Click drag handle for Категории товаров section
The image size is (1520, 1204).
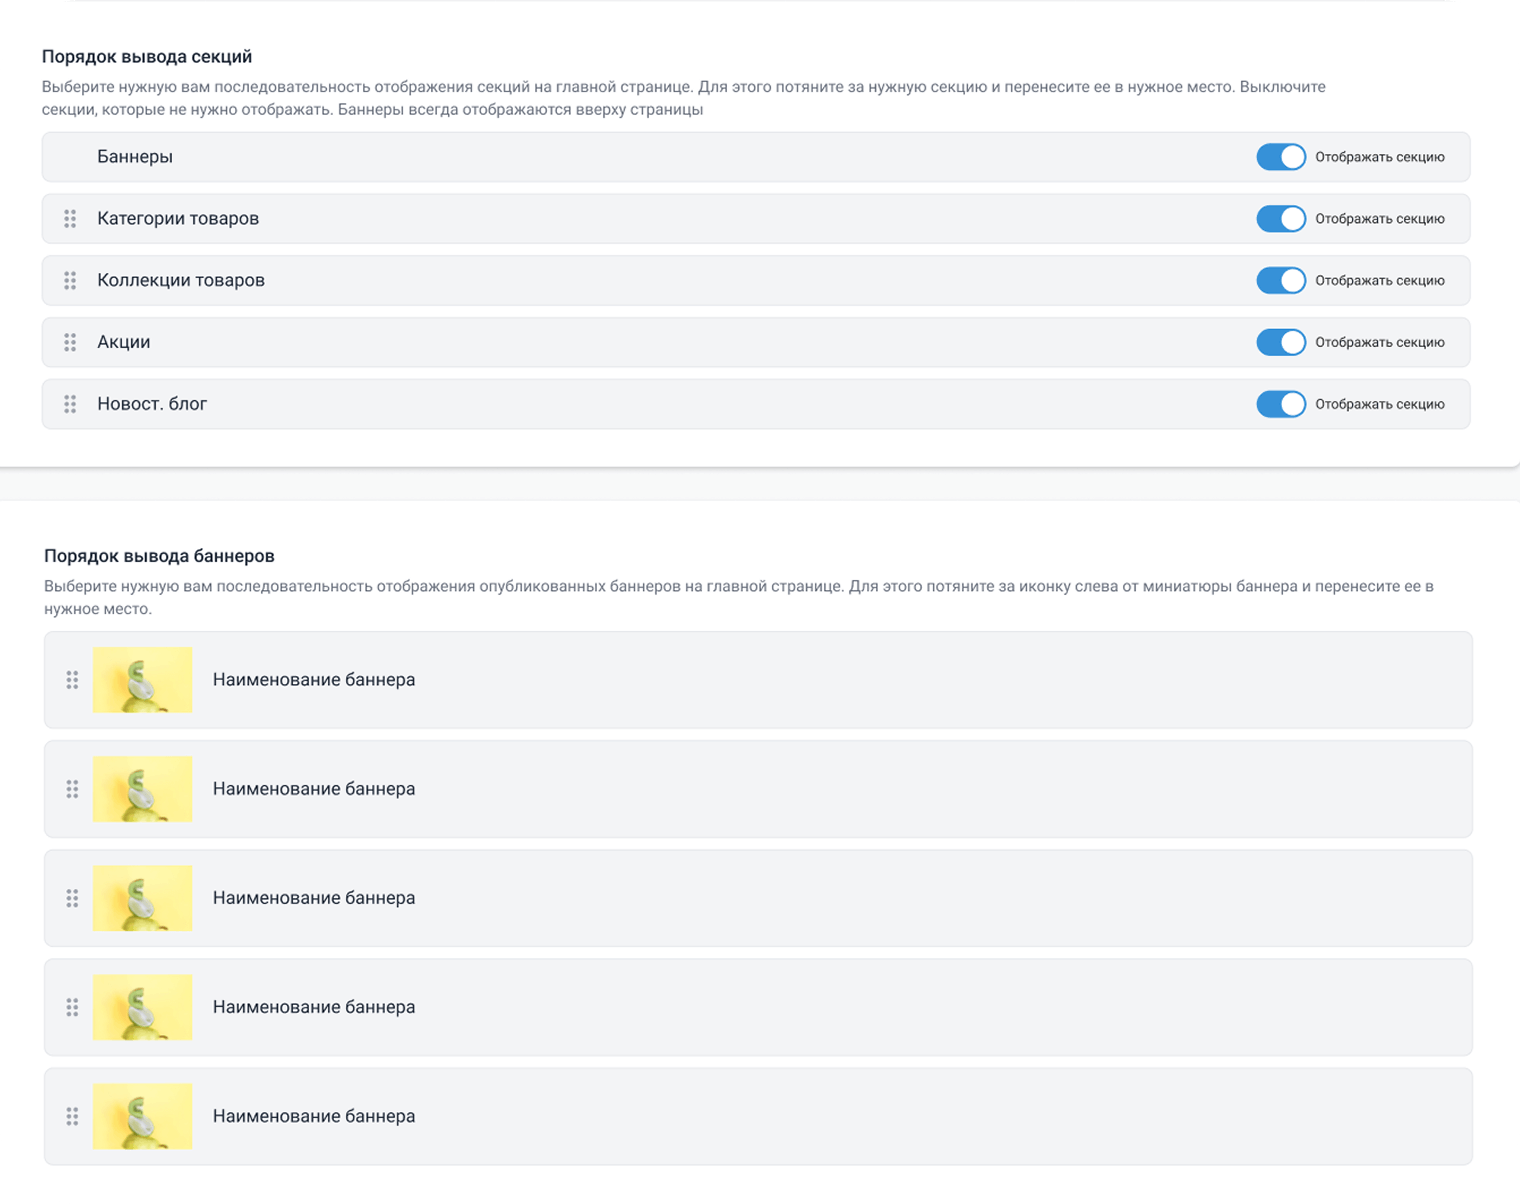pyautogui.click(x=70, y=219)
